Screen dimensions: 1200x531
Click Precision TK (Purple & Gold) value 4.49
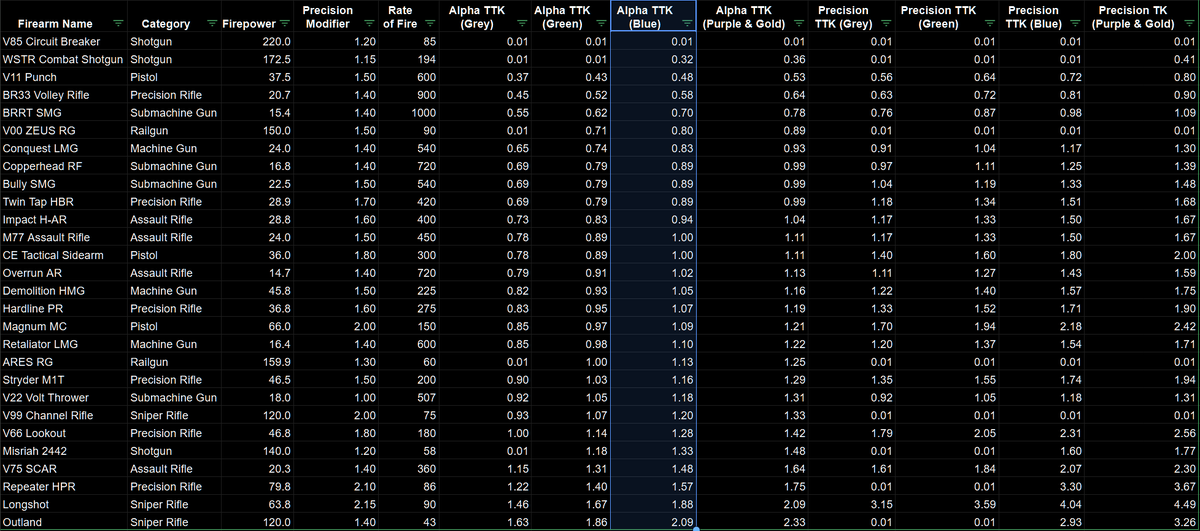point(1184,504)
